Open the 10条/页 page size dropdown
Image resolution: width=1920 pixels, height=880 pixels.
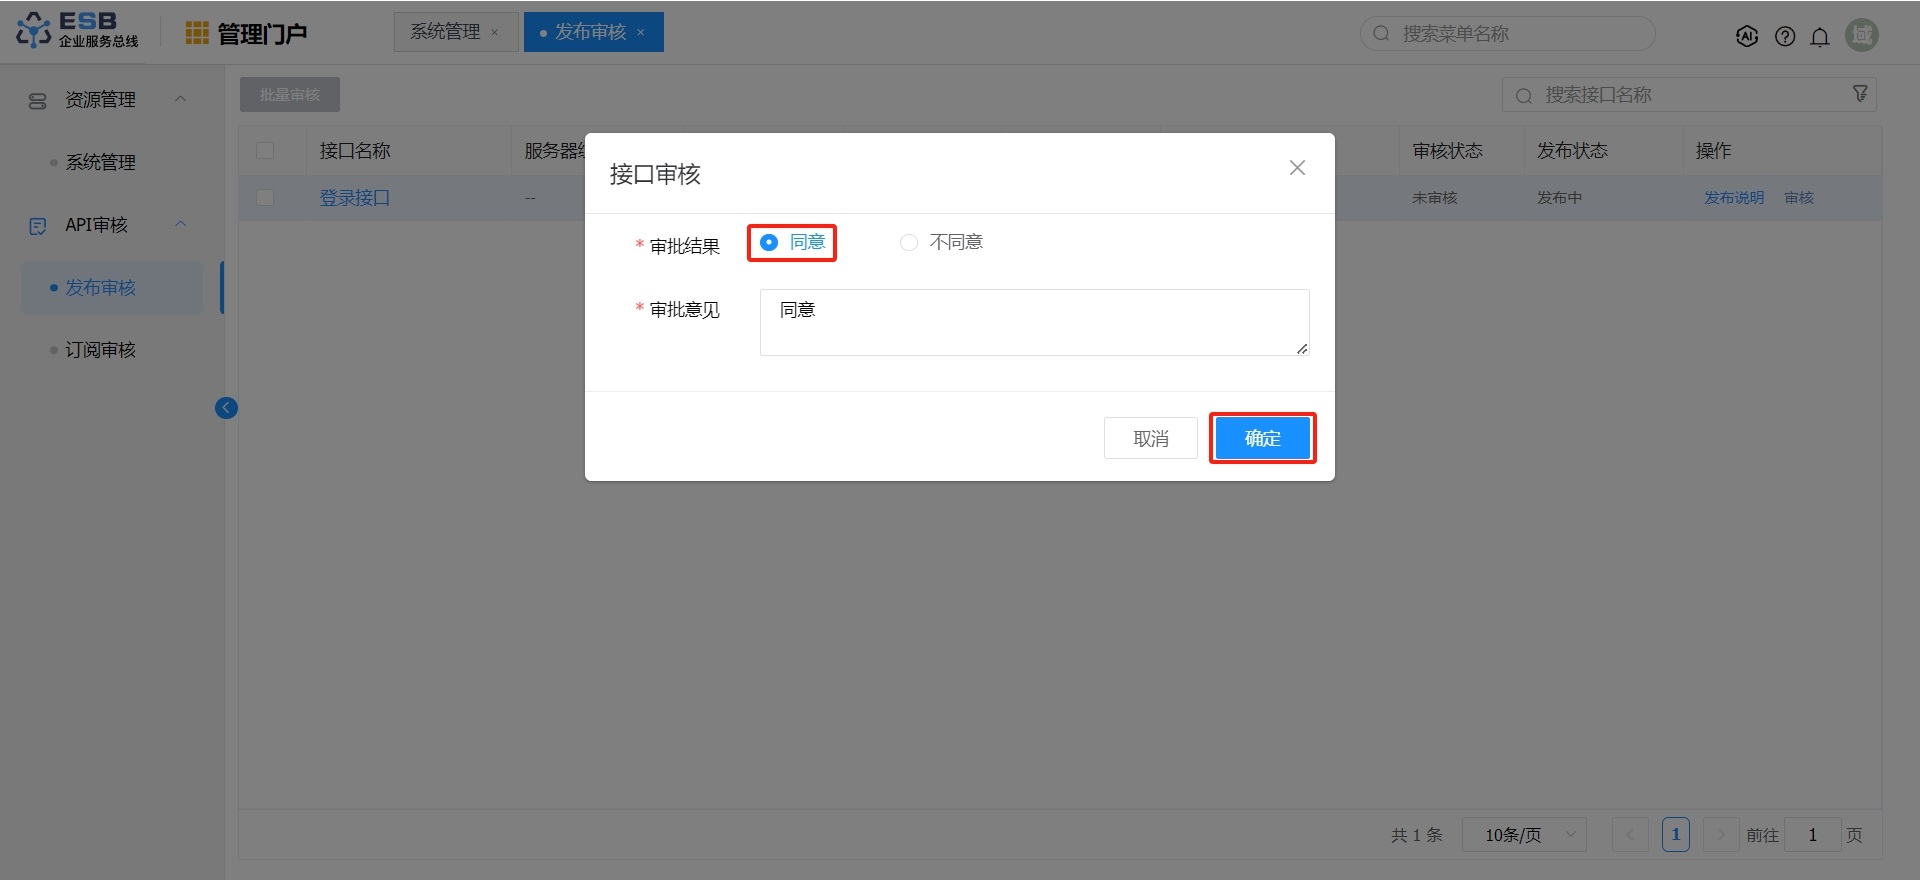[1524, 834]
